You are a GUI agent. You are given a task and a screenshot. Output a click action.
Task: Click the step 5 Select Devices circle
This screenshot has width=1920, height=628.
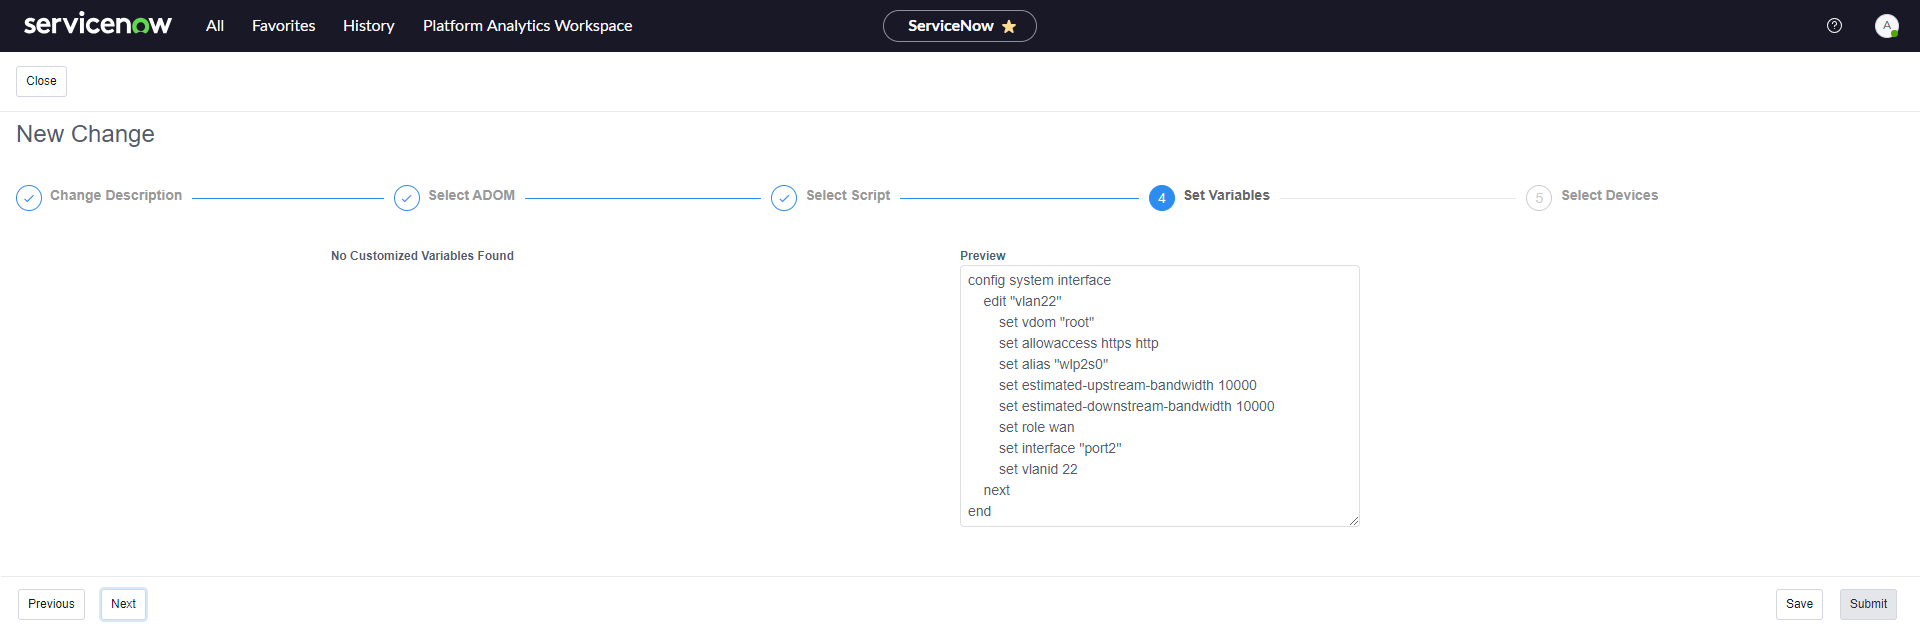click(x=1539, y=198)
